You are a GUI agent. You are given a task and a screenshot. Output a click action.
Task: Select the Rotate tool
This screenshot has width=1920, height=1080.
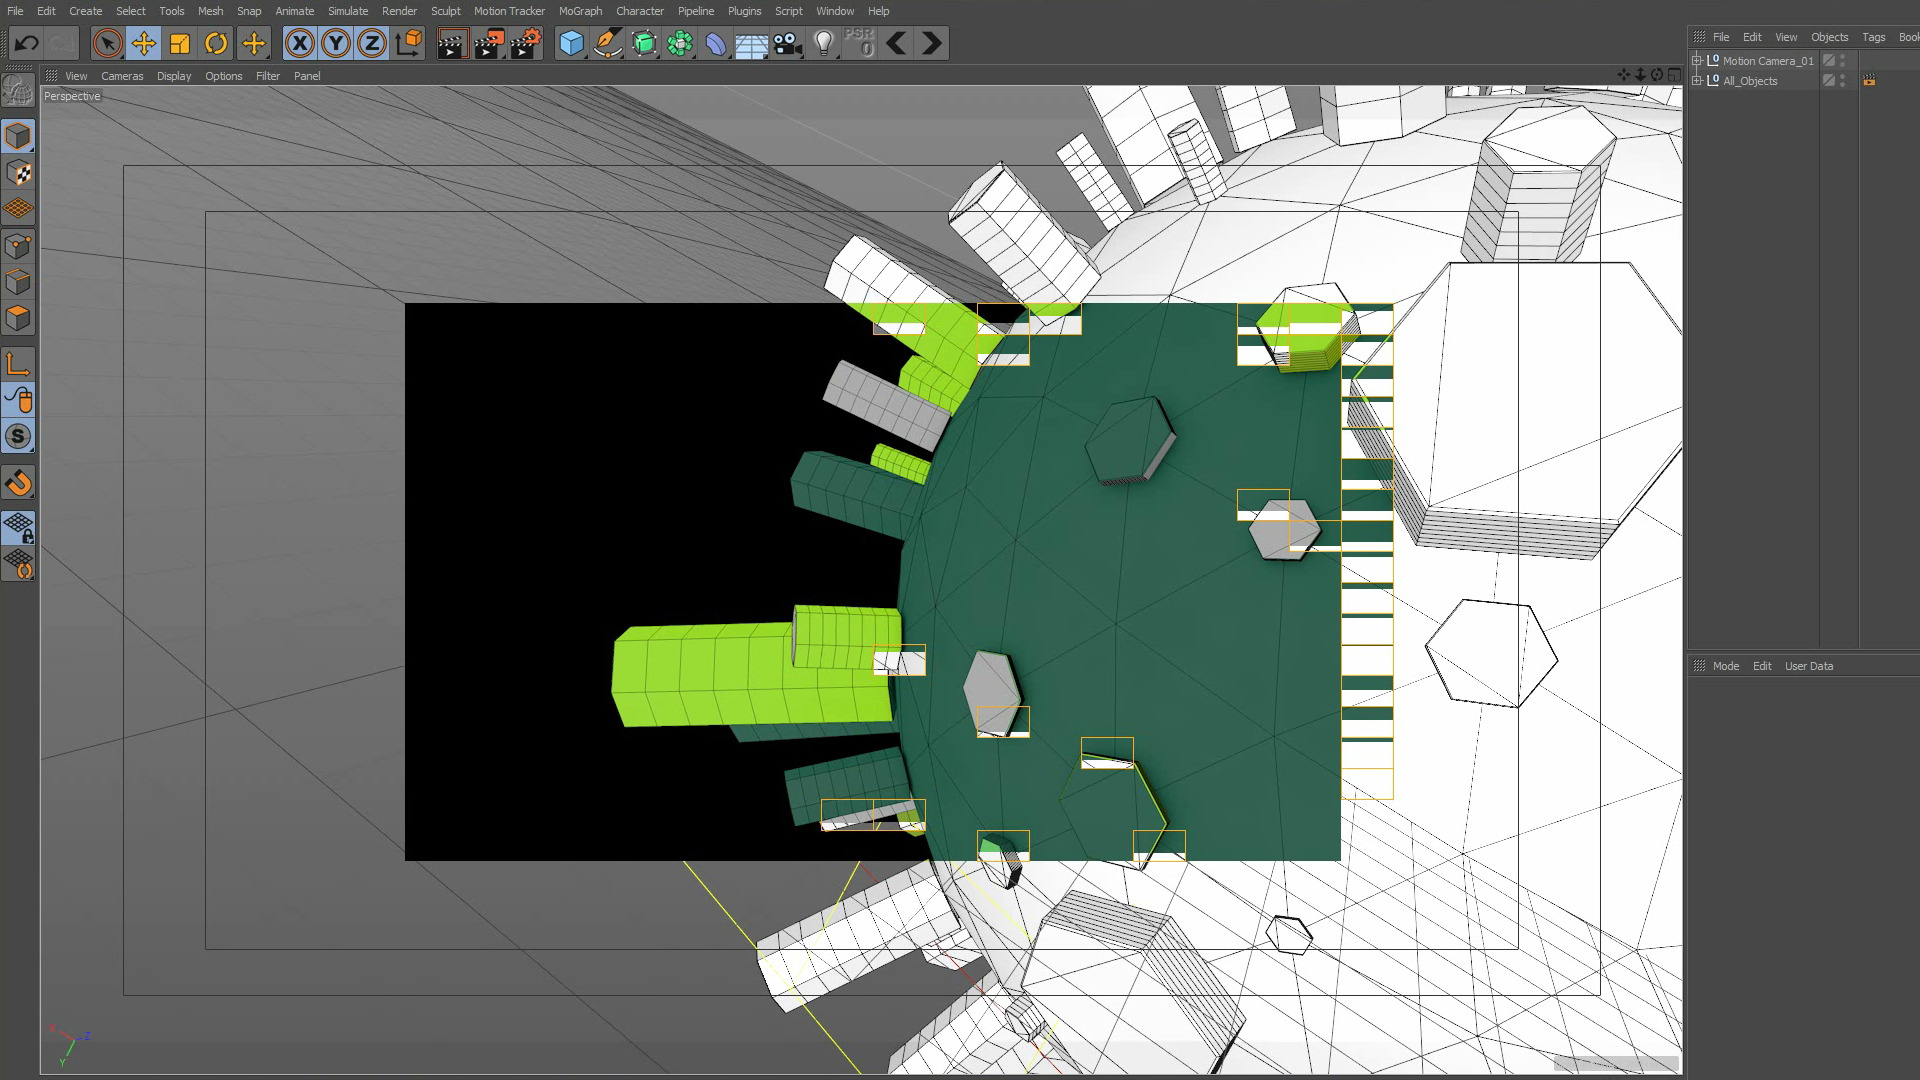point(216,43)
